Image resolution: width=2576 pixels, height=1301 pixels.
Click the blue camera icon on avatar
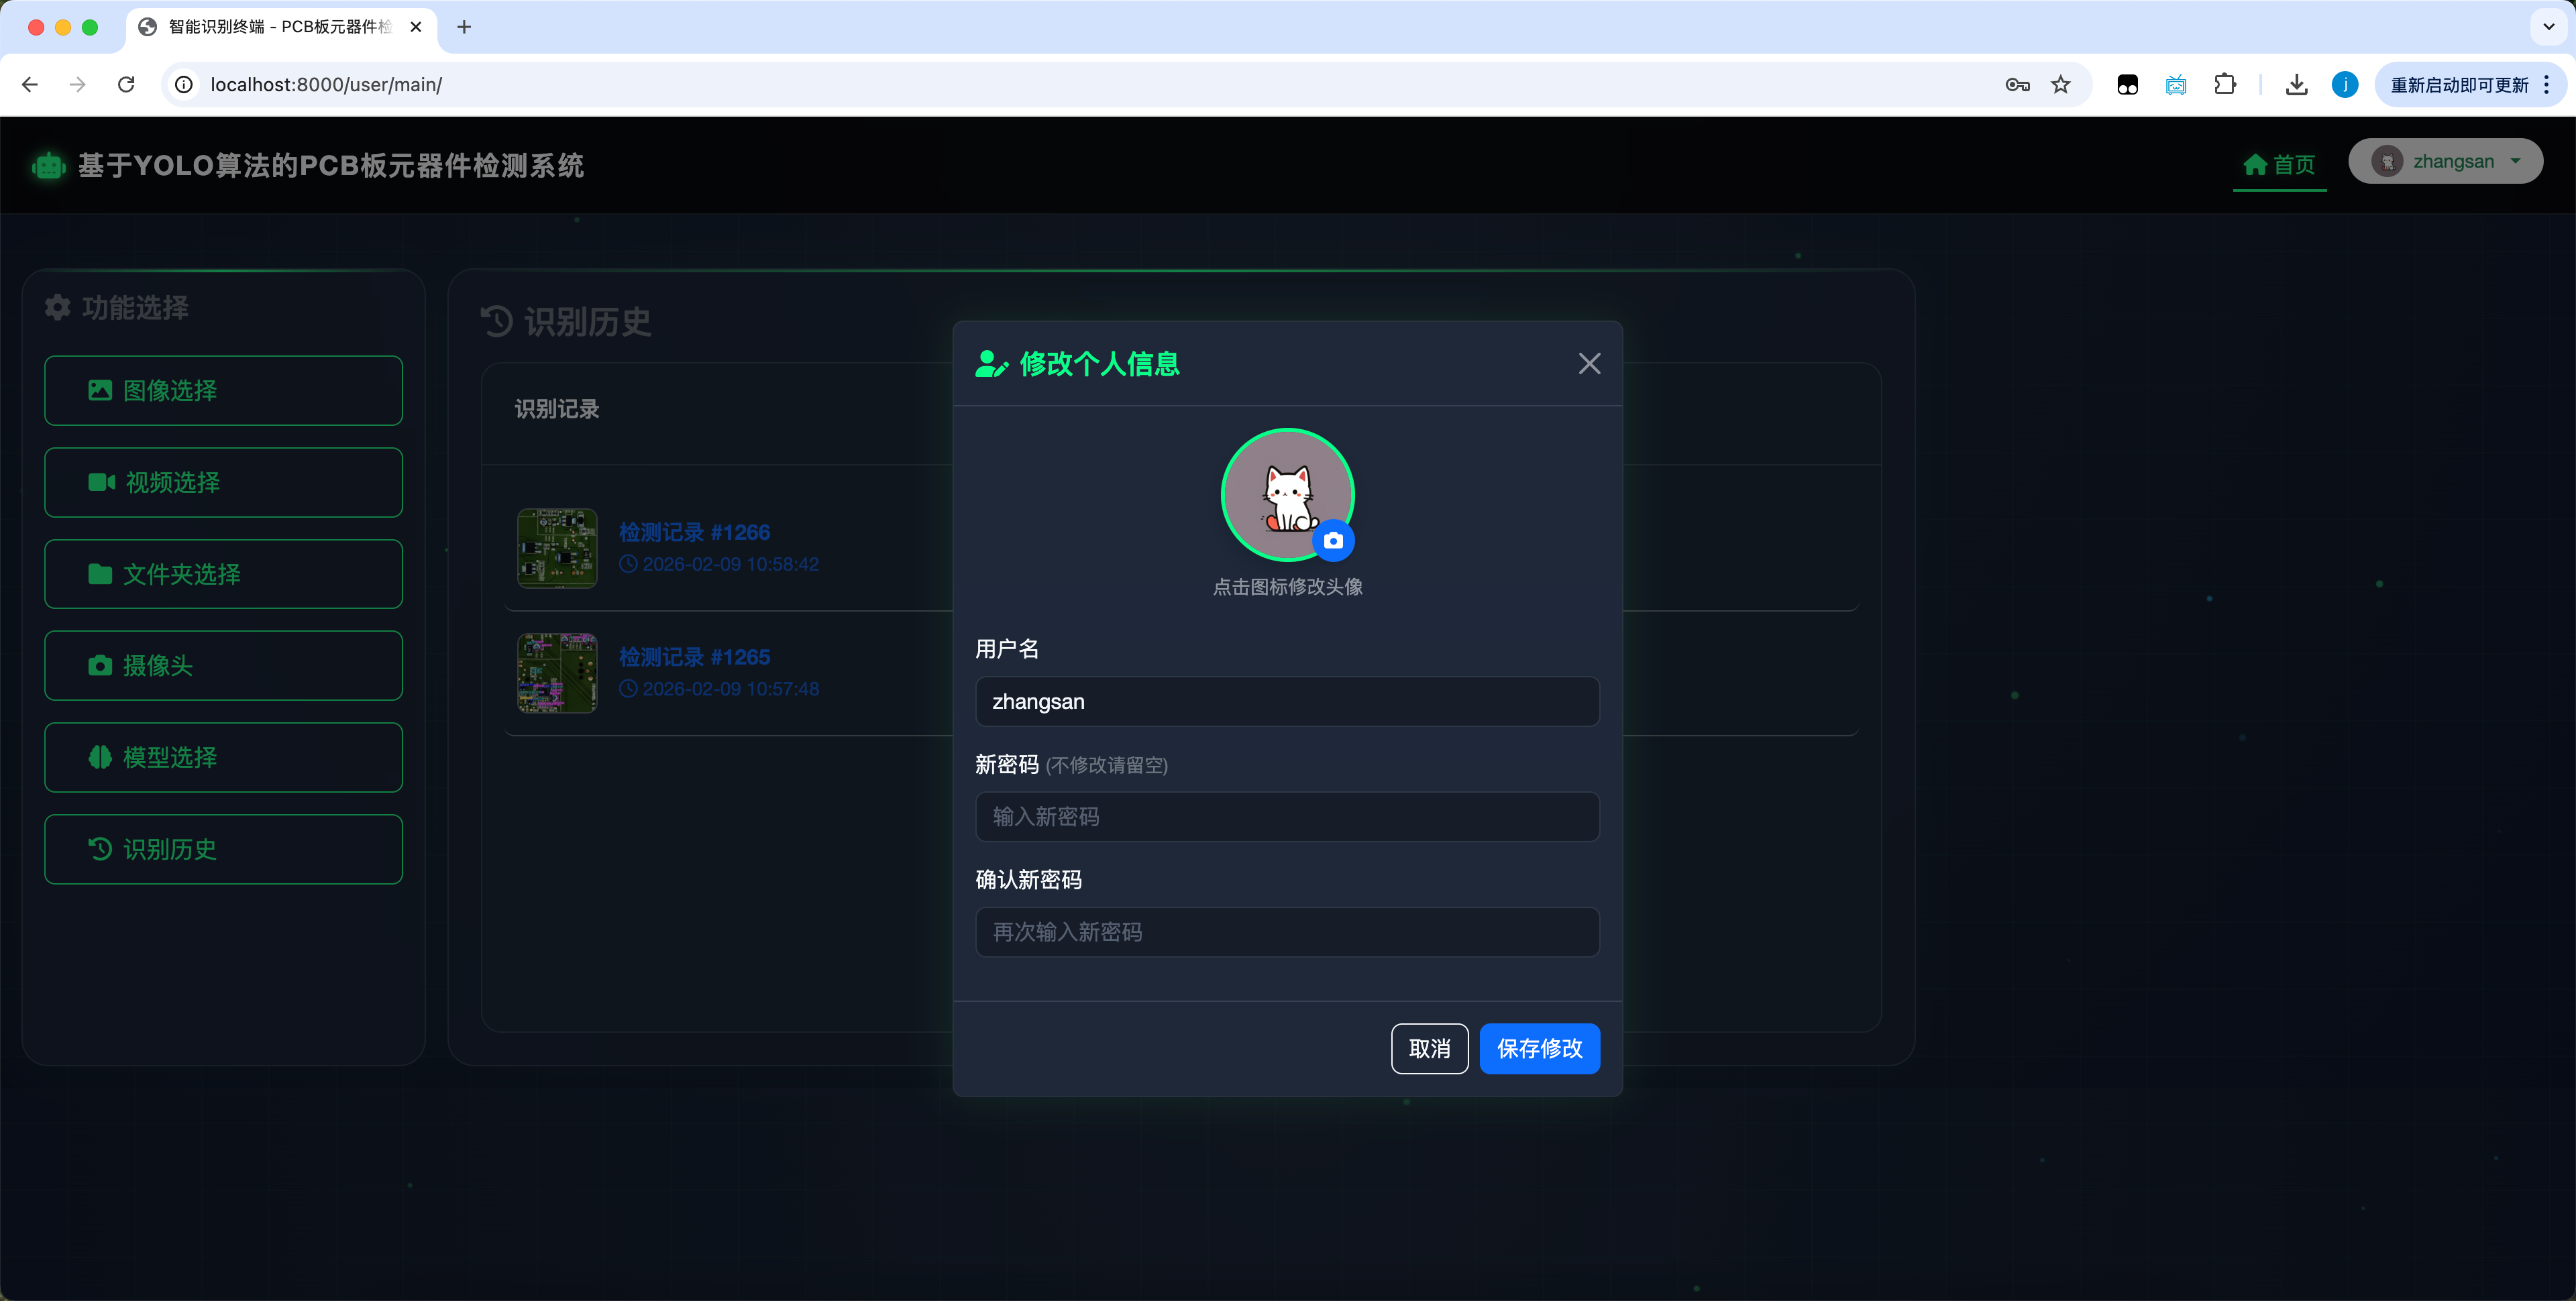pyautogui.click(x=1333, y=541)
